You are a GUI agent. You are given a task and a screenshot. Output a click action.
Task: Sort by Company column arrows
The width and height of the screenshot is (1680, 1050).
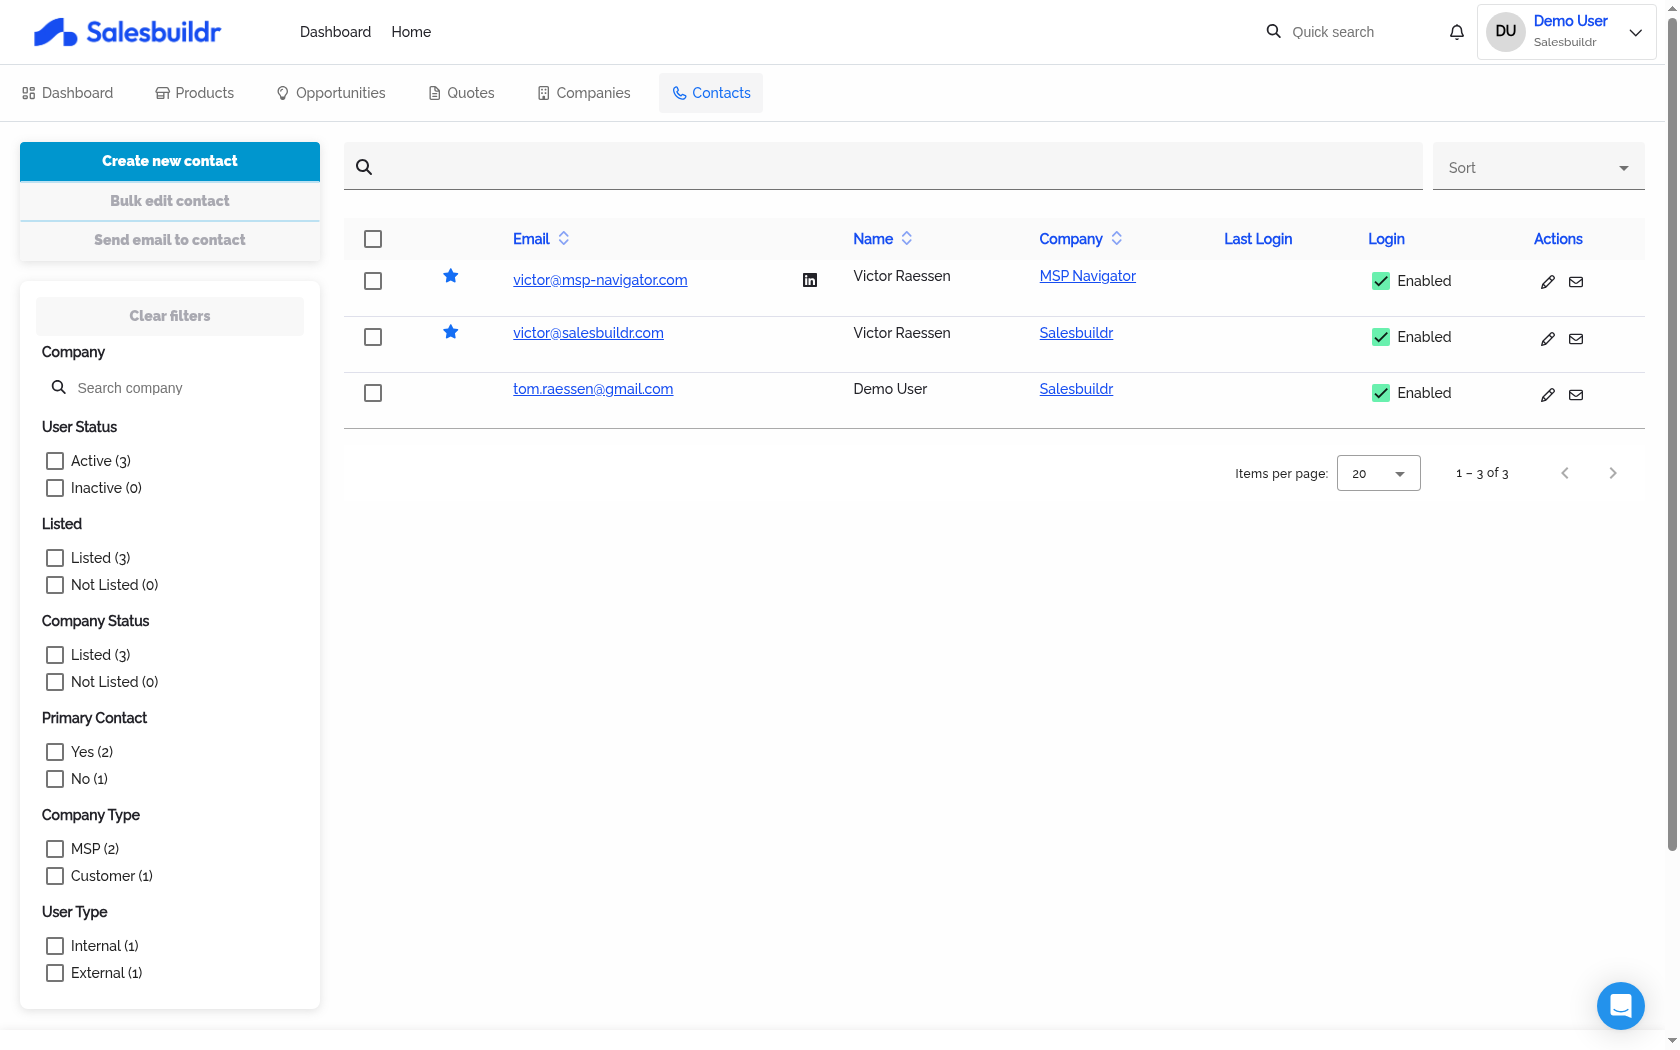click(x=1117, y=238)
